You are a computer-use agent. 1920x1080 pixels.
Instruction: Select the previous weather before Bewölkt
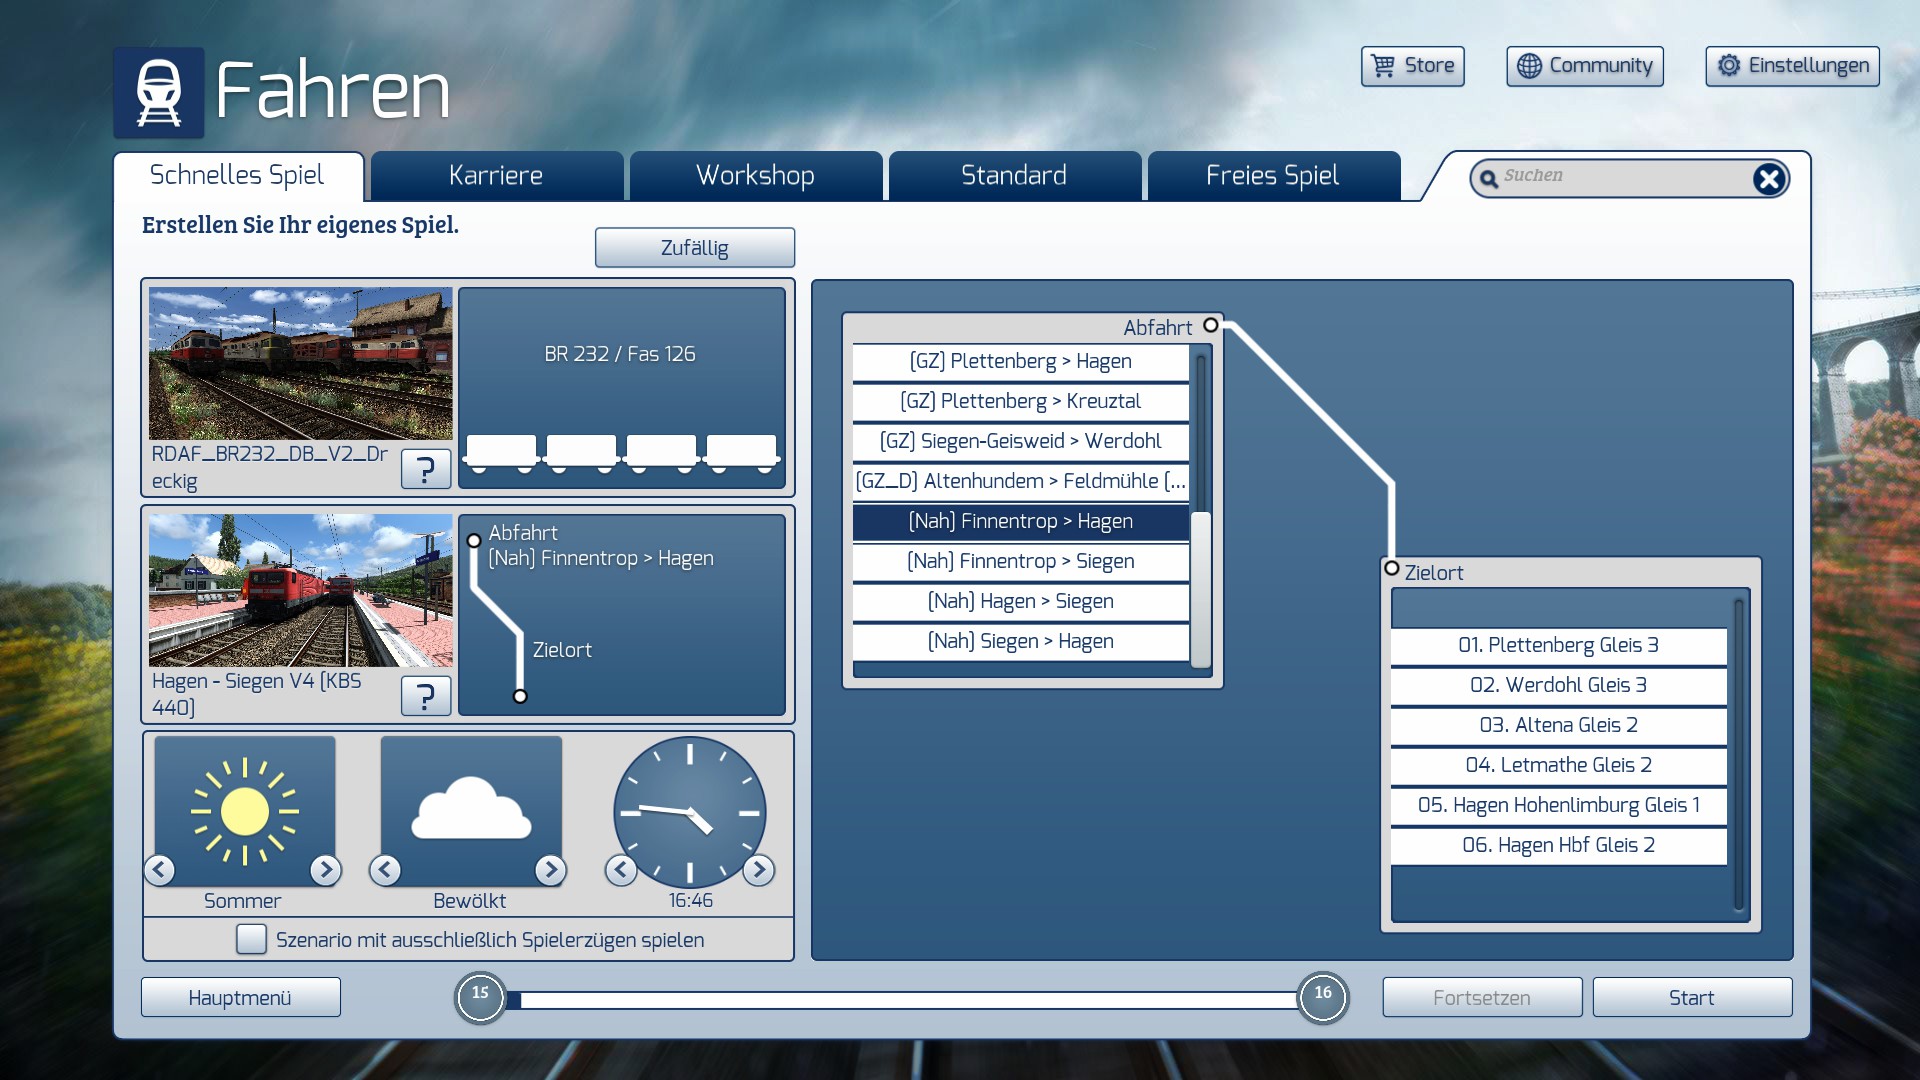click(386, 870)
